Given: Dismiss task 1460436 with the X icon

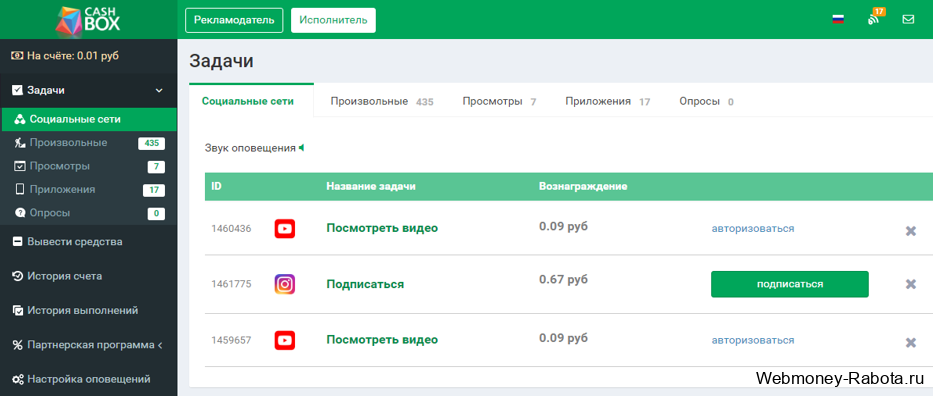Looking at the screenshot, I should (x=910, y=231).
